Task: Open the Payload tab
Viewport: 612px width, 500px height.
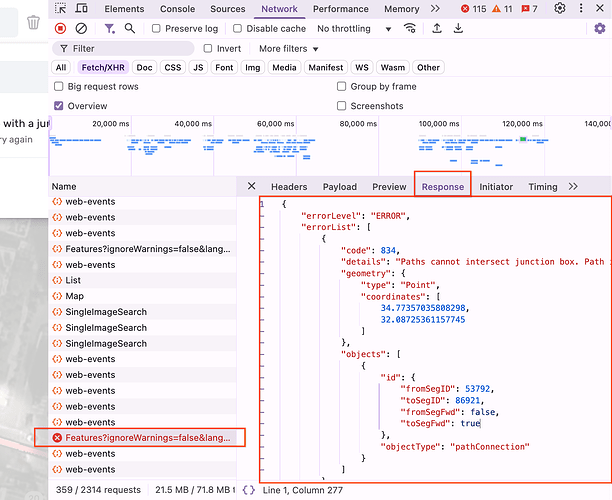Action: 340,187
